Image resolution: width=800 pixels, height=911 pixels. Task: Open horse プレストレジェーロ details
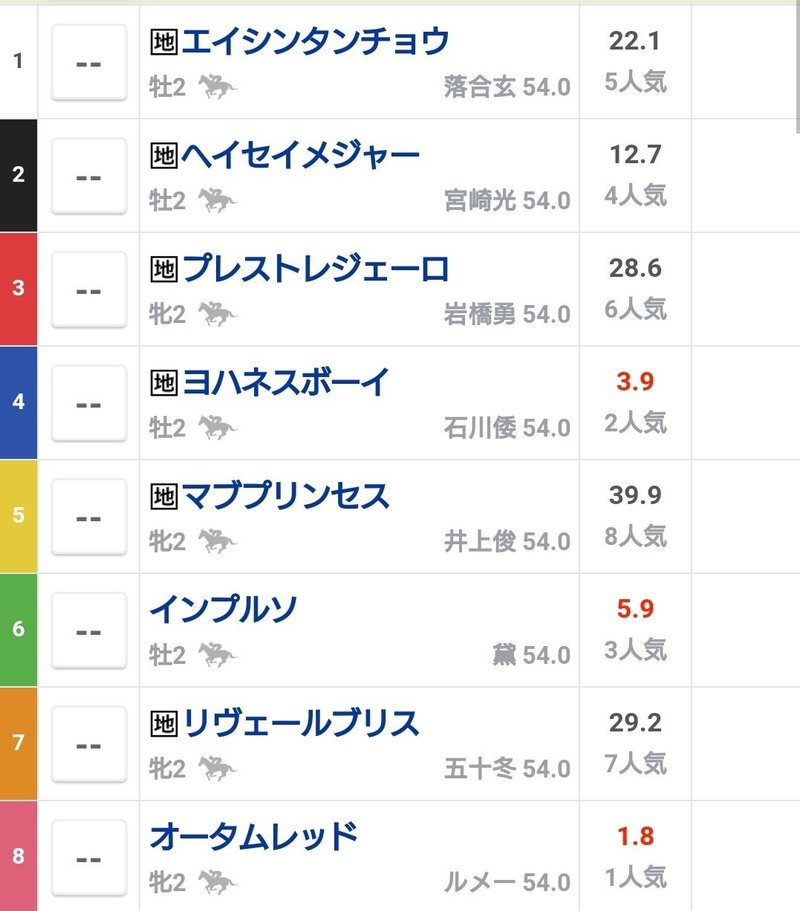click(x=315, y=269)
